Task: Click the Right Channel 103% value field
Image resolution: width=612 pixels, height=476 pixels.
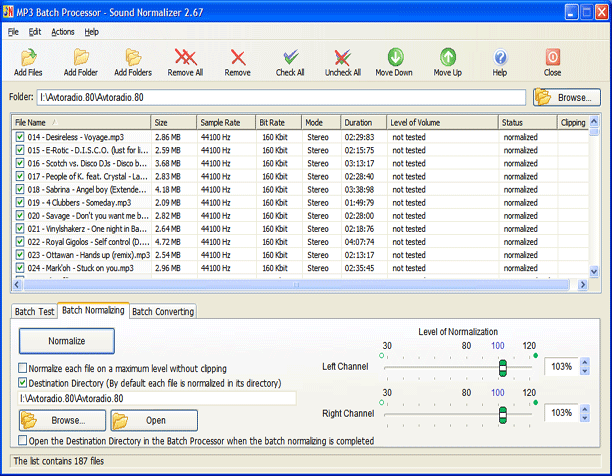Action: (561, 413)
